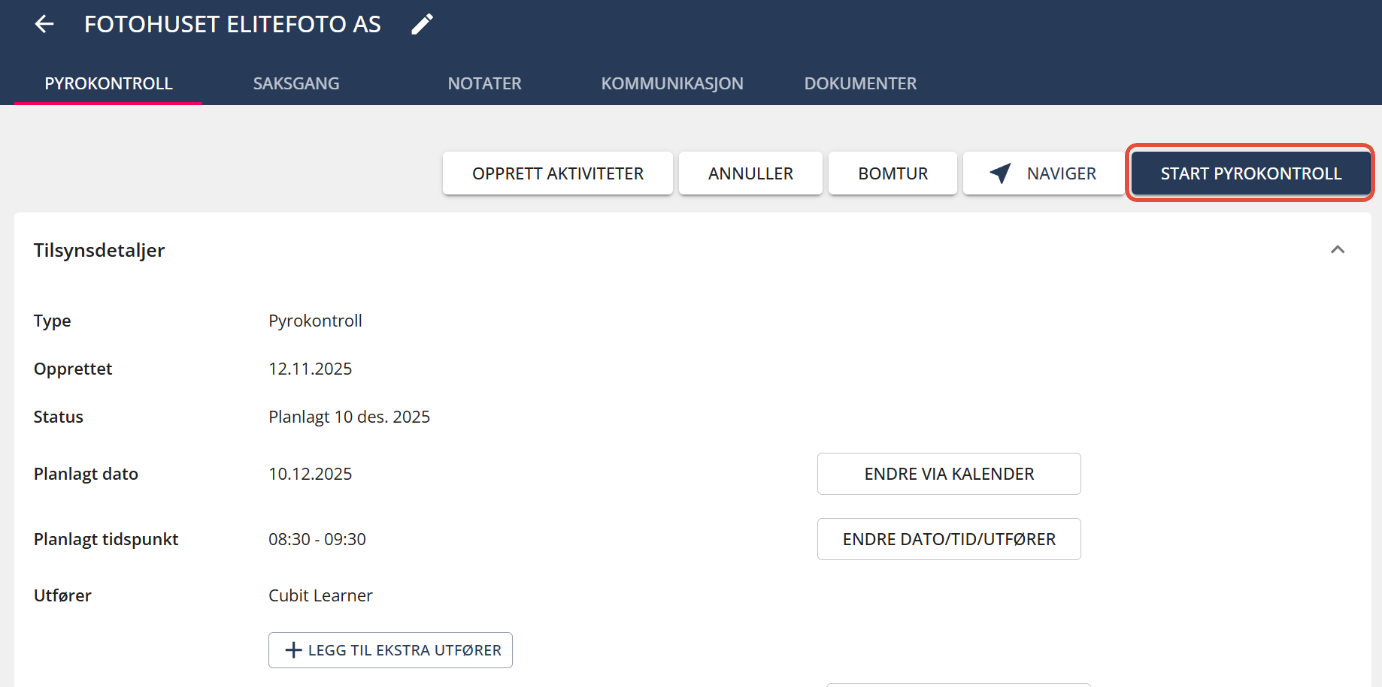This screenshot has width=1382, height=687.
Task: Add extra performer with LEGG TIL EKSTRA UTFØRER
Action: pyautogui.click(x=391, y=650)
